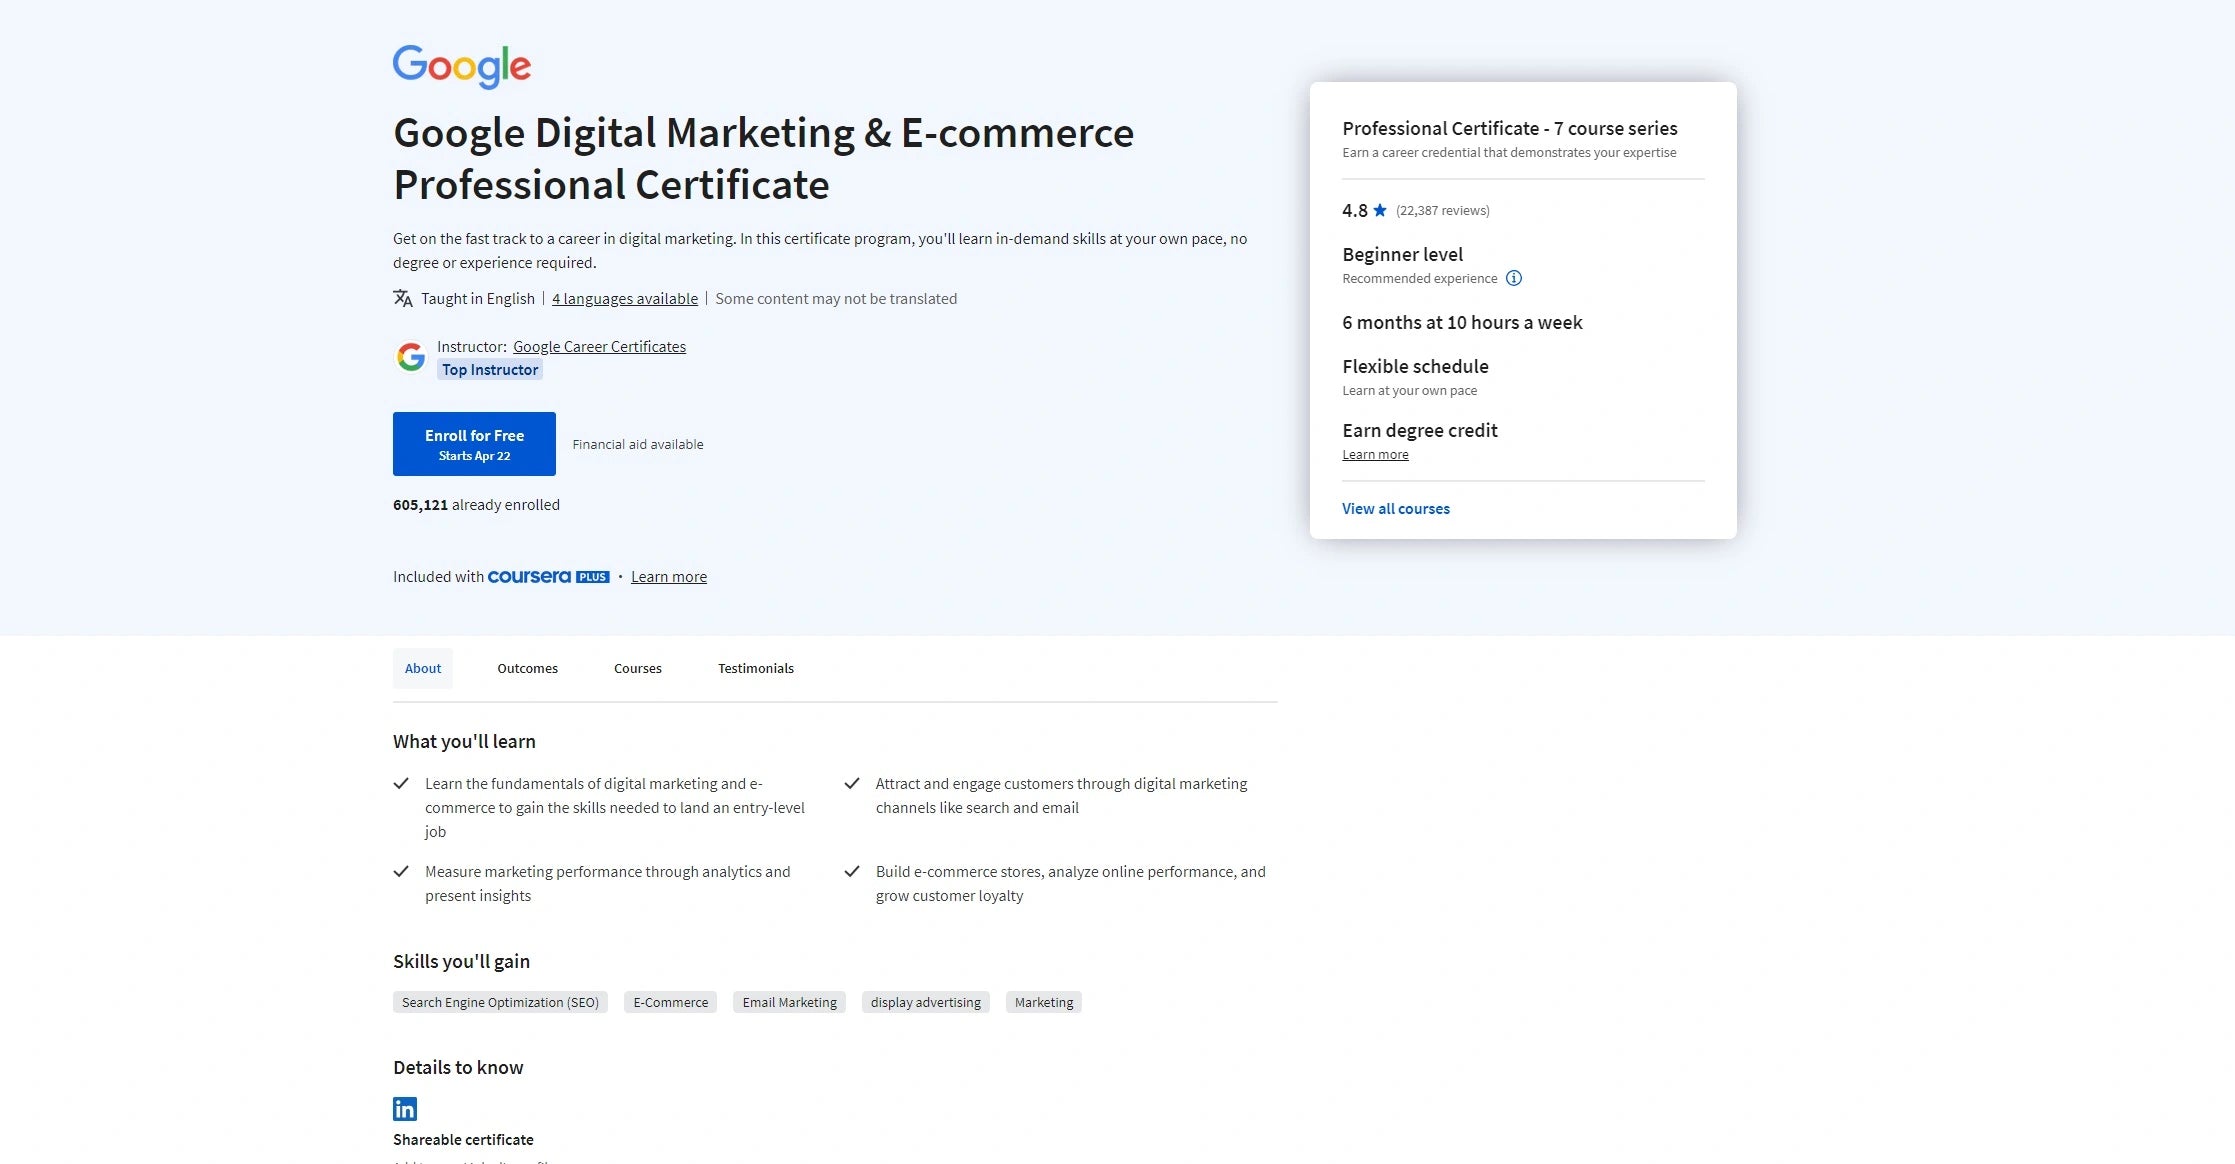
Task: Select the display advertising skill tag
Action: [926, 1002]
